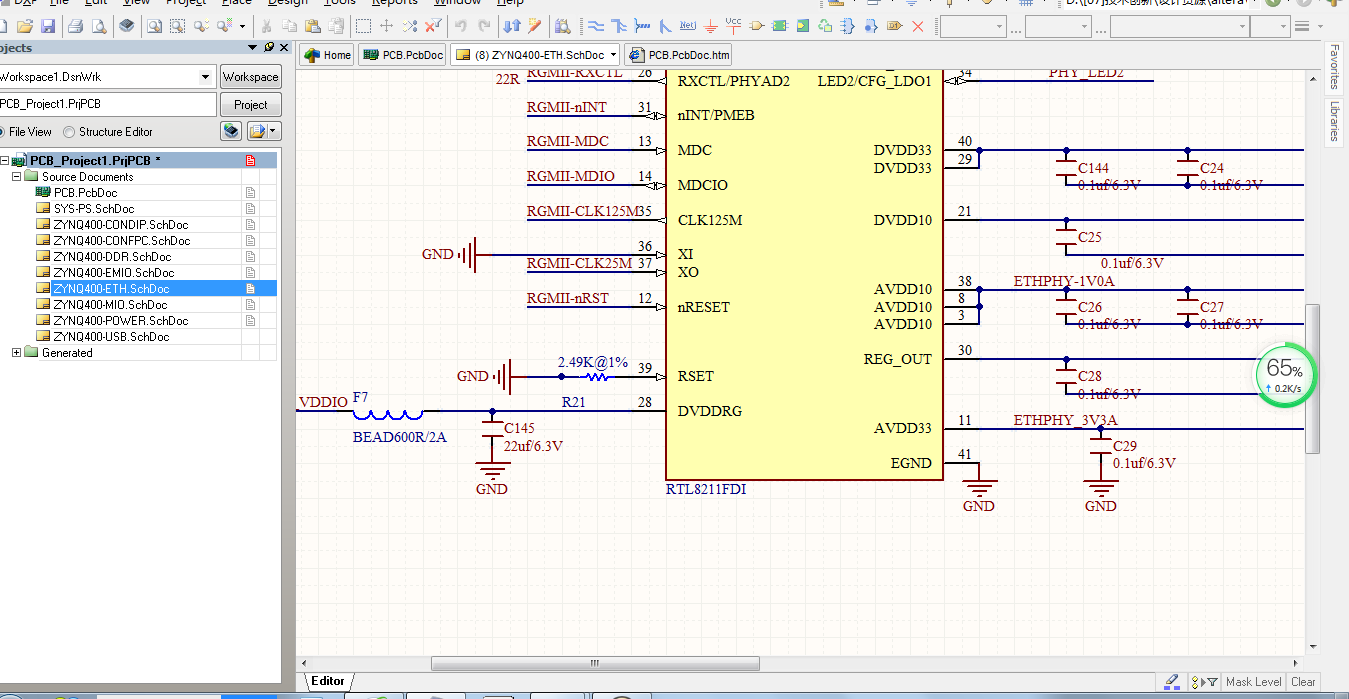1349x699 pixels.
Task: Clear the current filter icon
Action: [x=433, y=27]
